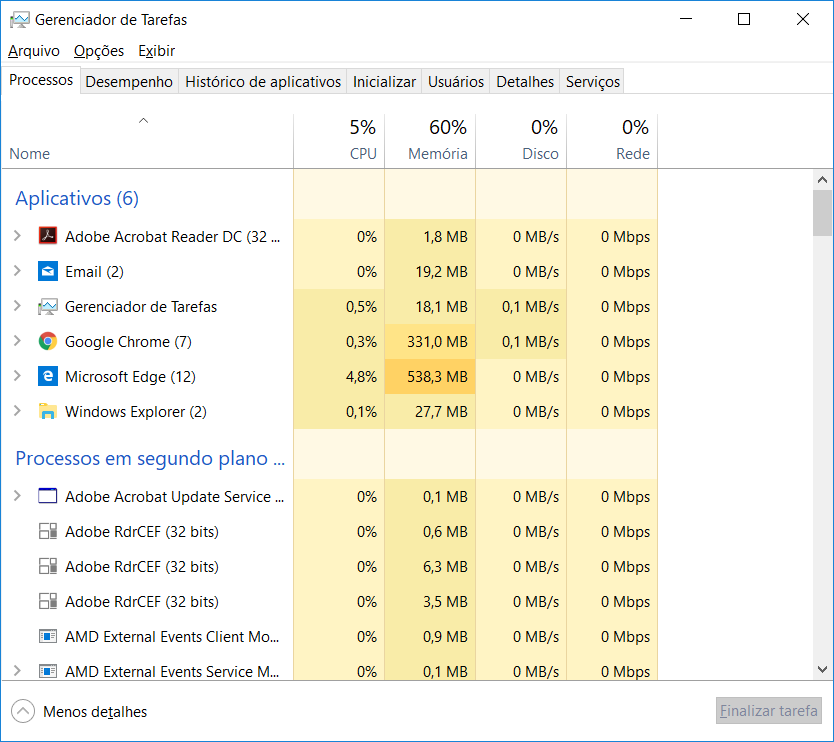Switch to Histórico de aplicativos tab

(x=263, y=81)
